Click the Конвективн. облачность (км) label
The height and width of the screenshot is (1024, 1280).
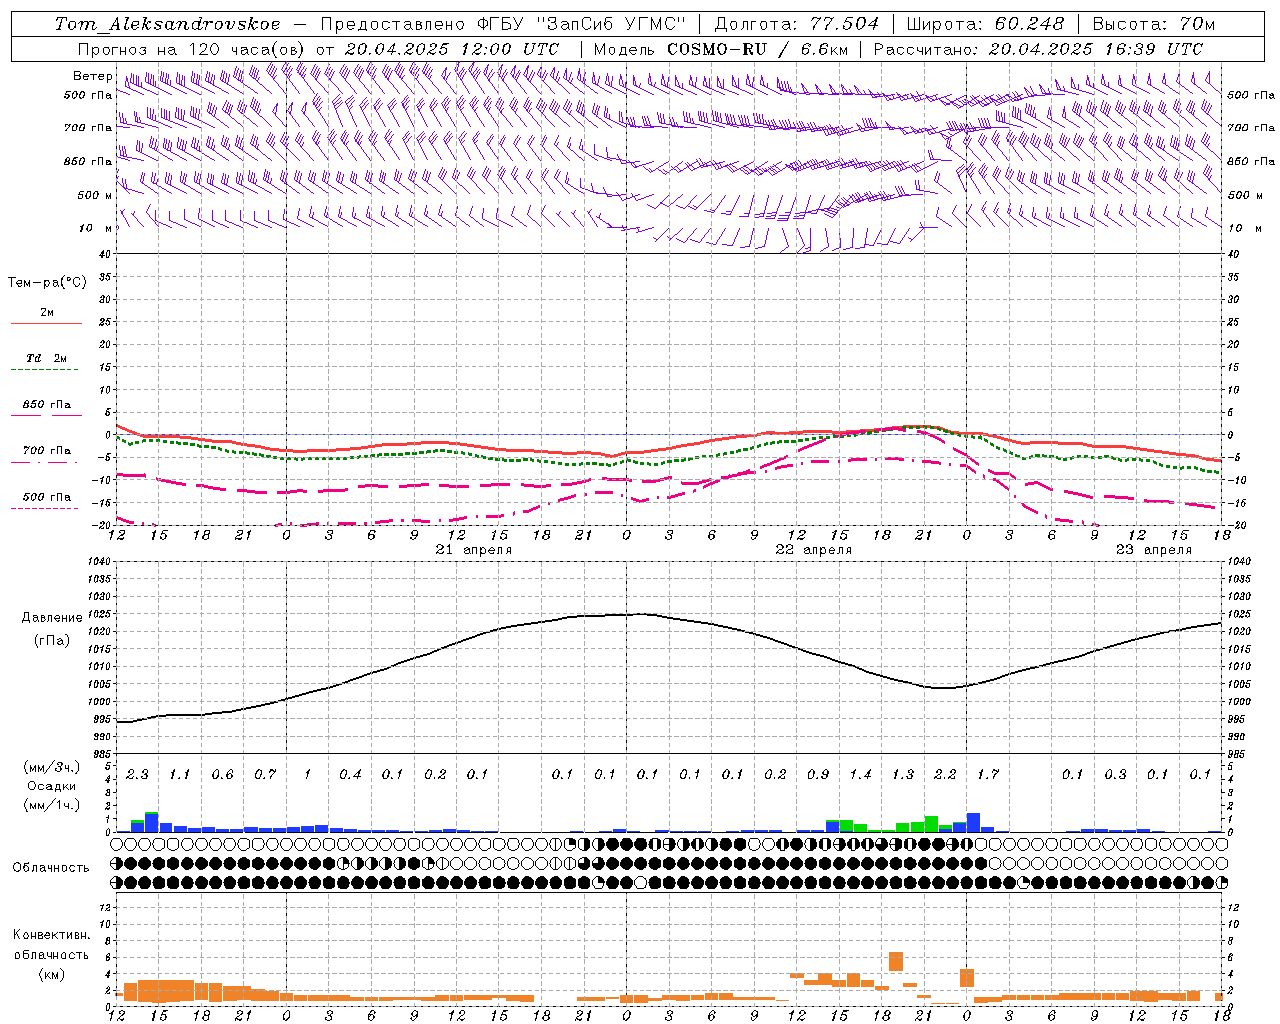click(51, 955)
